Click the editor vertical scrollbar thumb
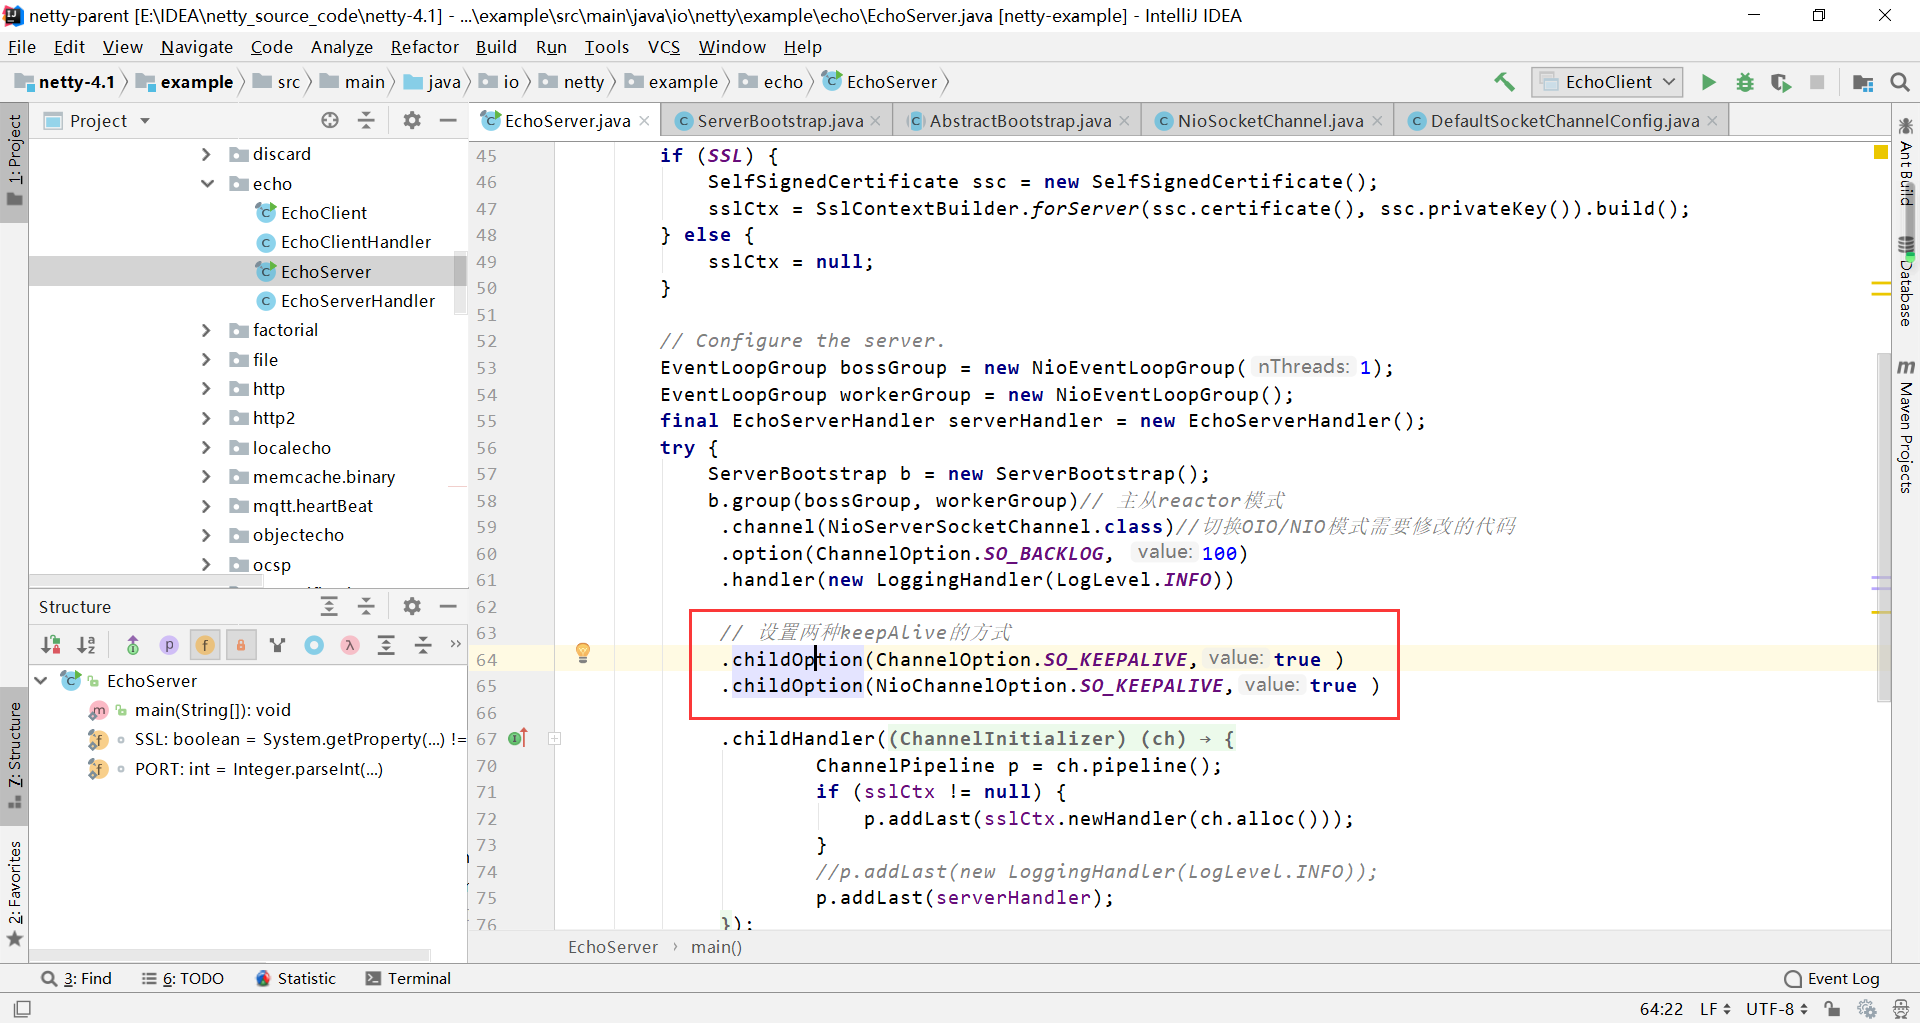Viewport: 1920px width, 1023px height. [1884, 527]
